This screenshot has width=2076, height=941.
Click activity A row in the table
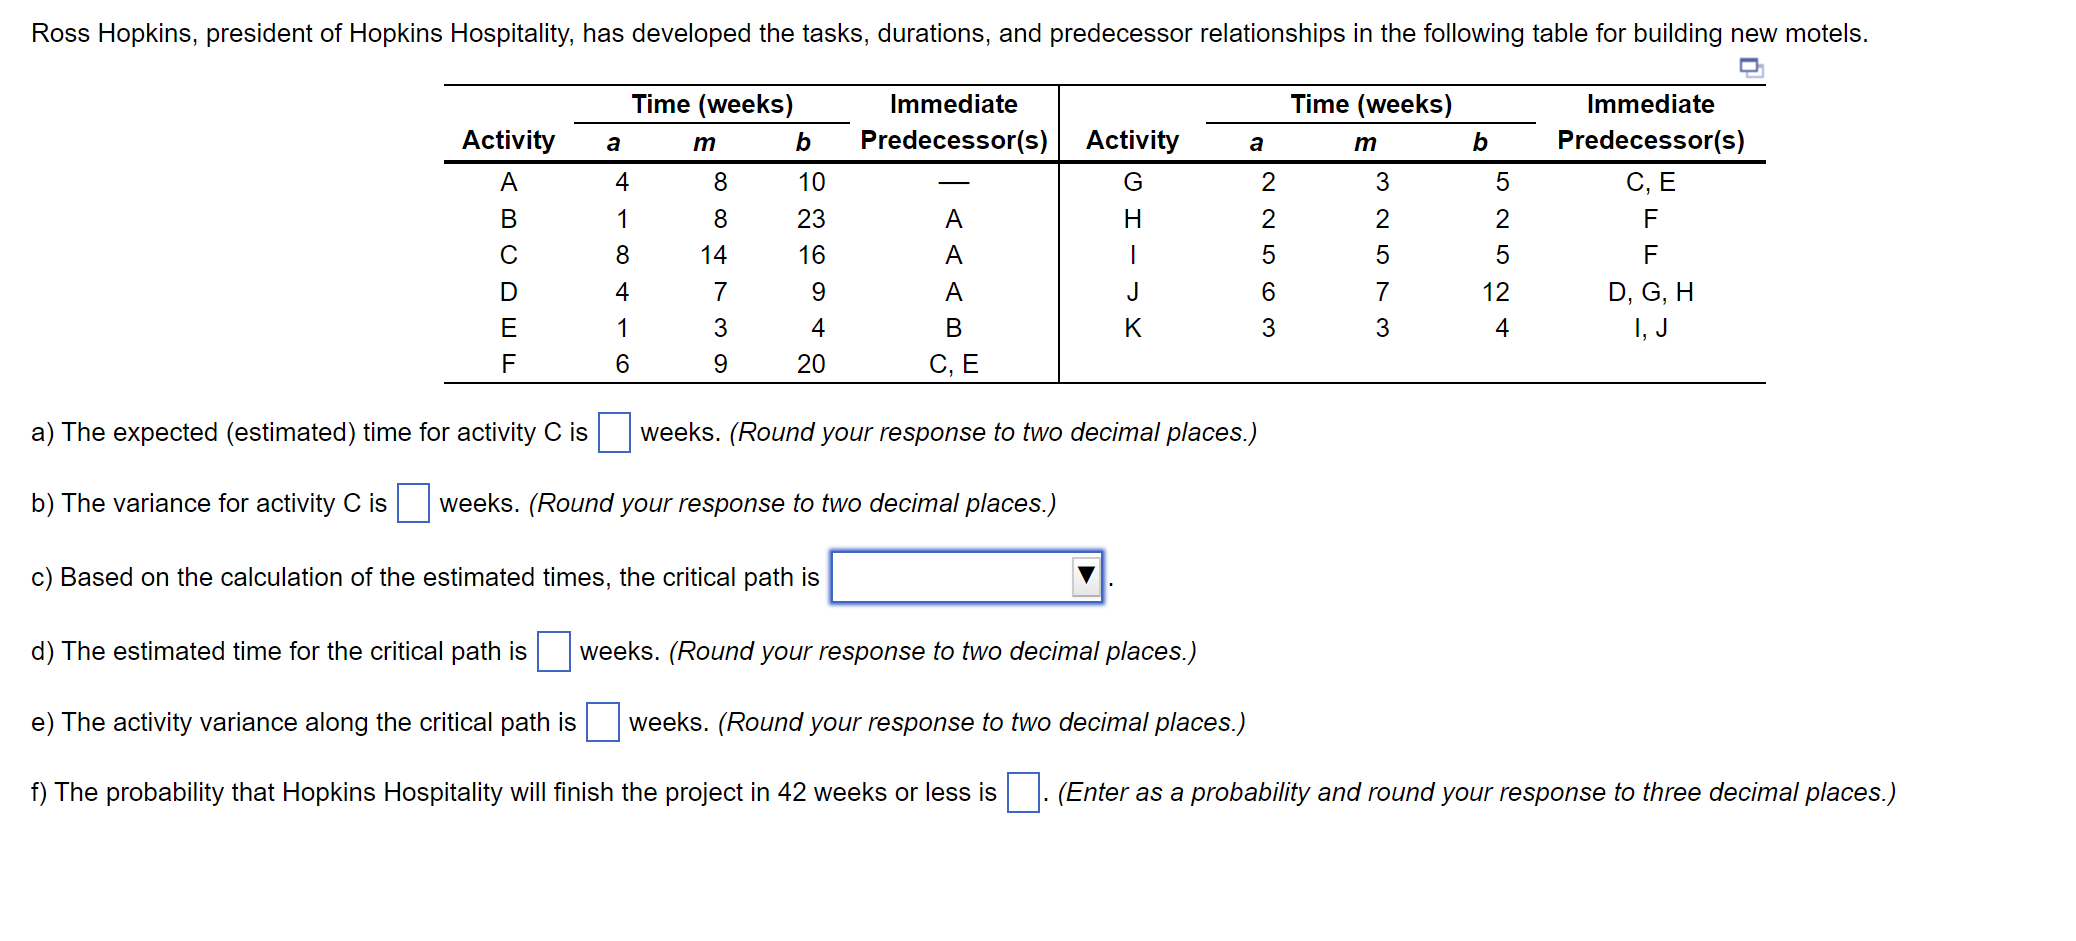pyautogui.click(x=509, y=182)
